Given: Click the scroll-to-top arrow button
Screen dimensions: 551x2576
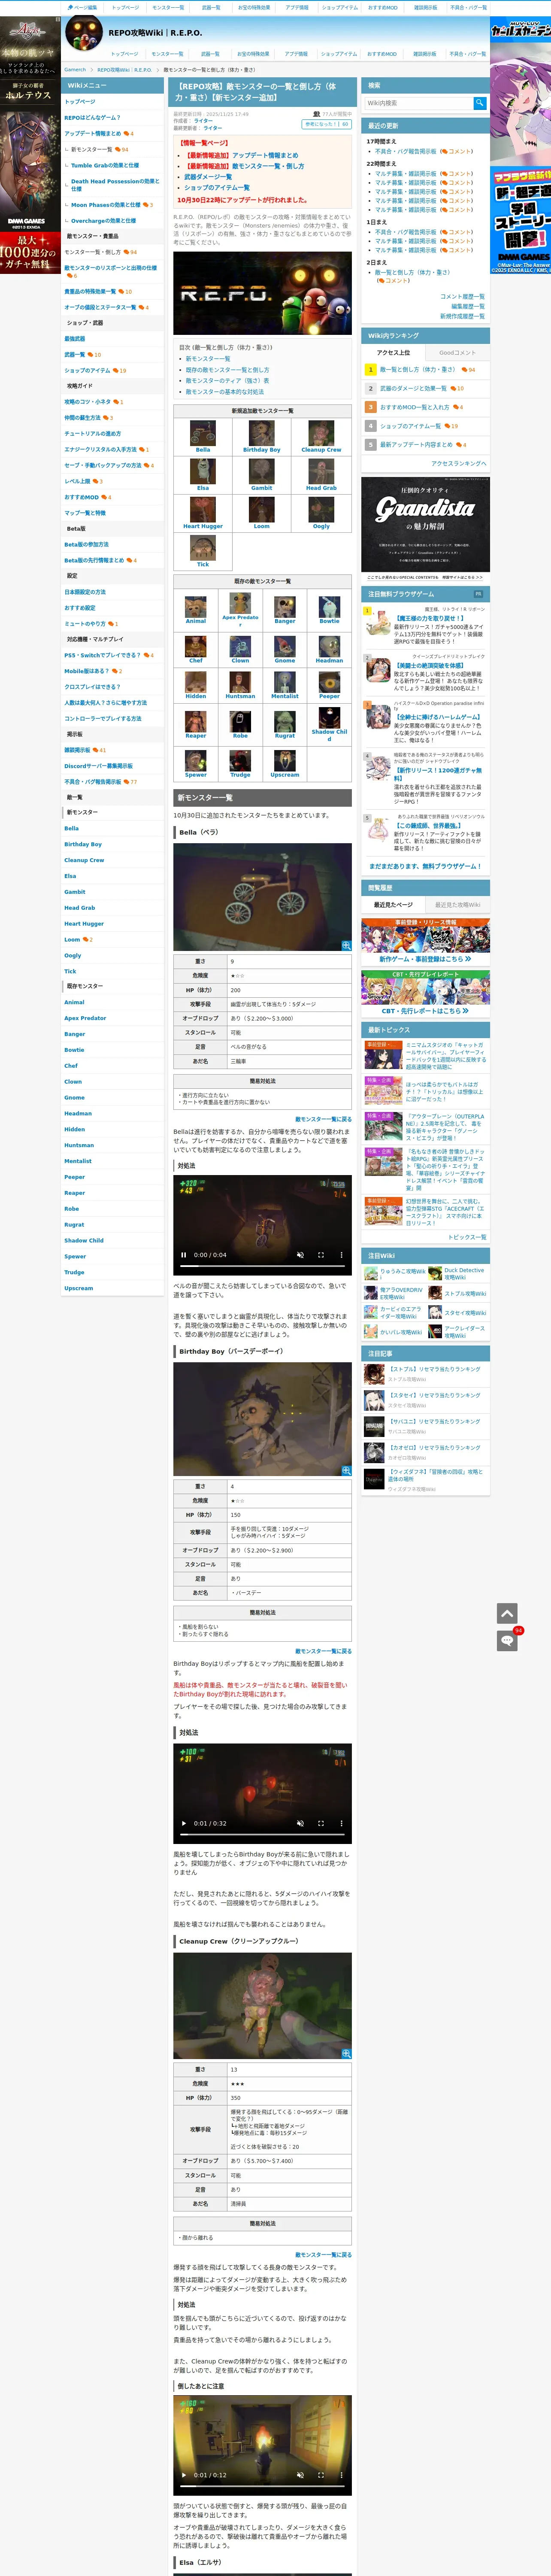Looking at the screenshot, I should point(507,1613).
